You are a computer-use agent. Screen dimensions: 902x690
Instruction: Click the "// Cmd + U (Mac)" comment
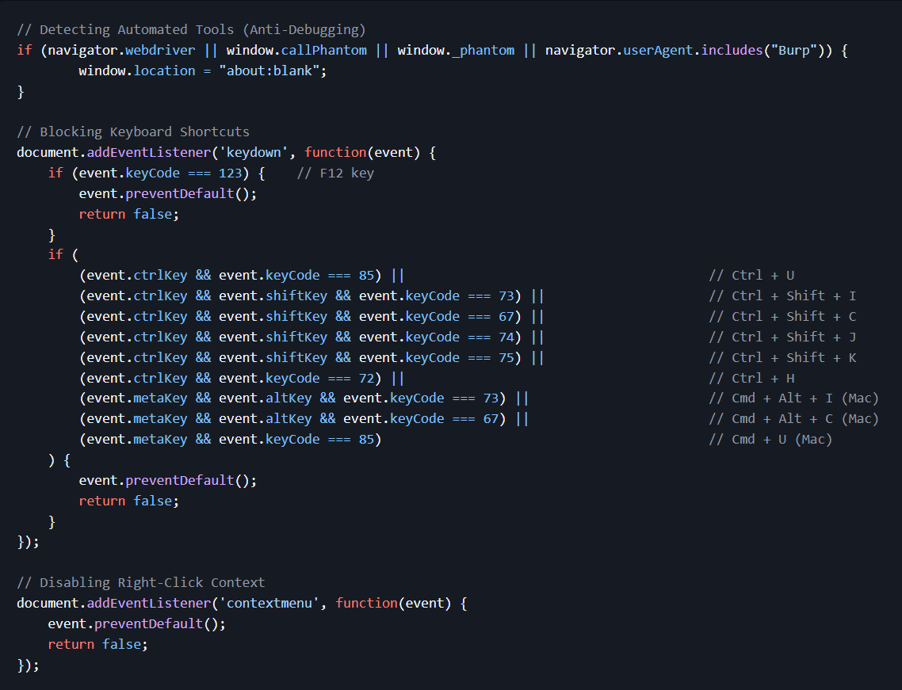(x=770, y=439)
